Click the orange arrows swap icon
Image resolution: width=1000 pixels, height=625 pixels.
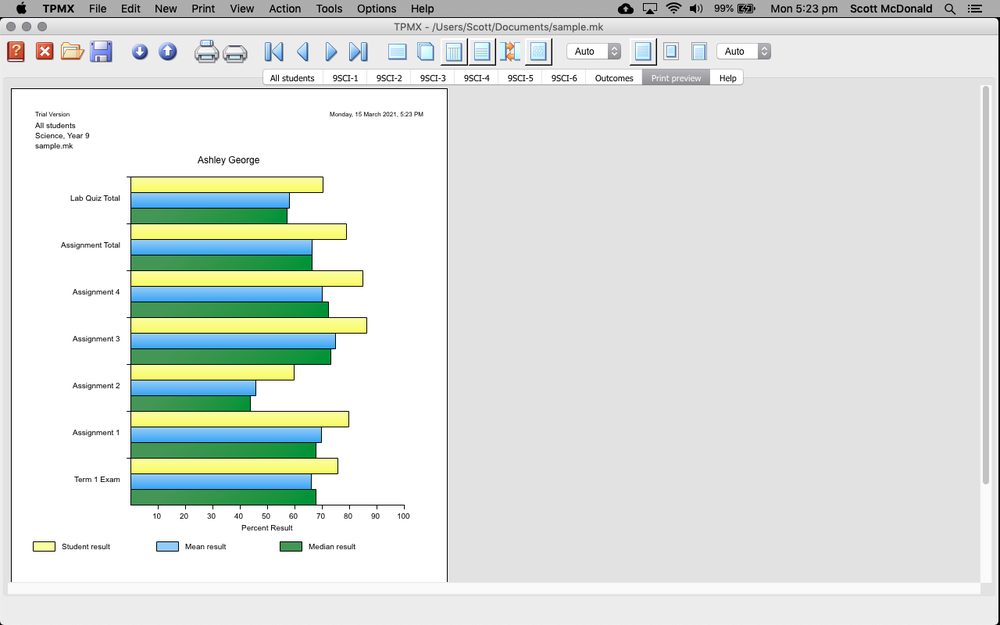pyautogui.click(x=510, y=52)
